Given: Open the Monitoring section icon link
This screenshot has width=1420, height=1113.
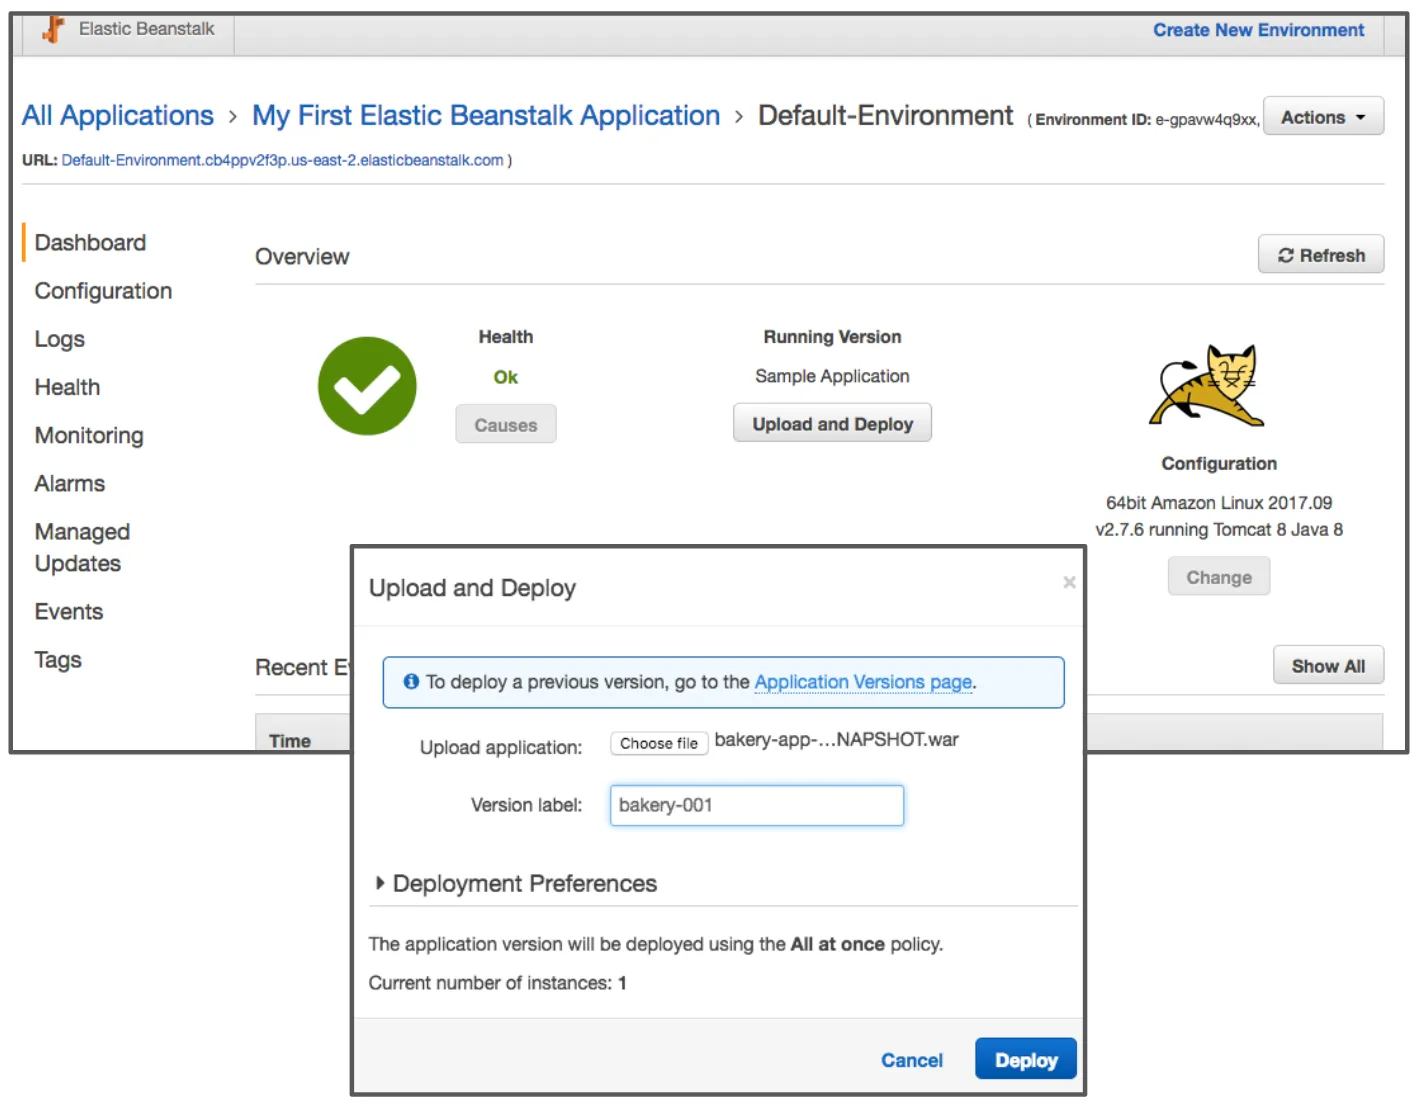Looking at the screenshot, I should pyautogui.click(x=89, y=435).
